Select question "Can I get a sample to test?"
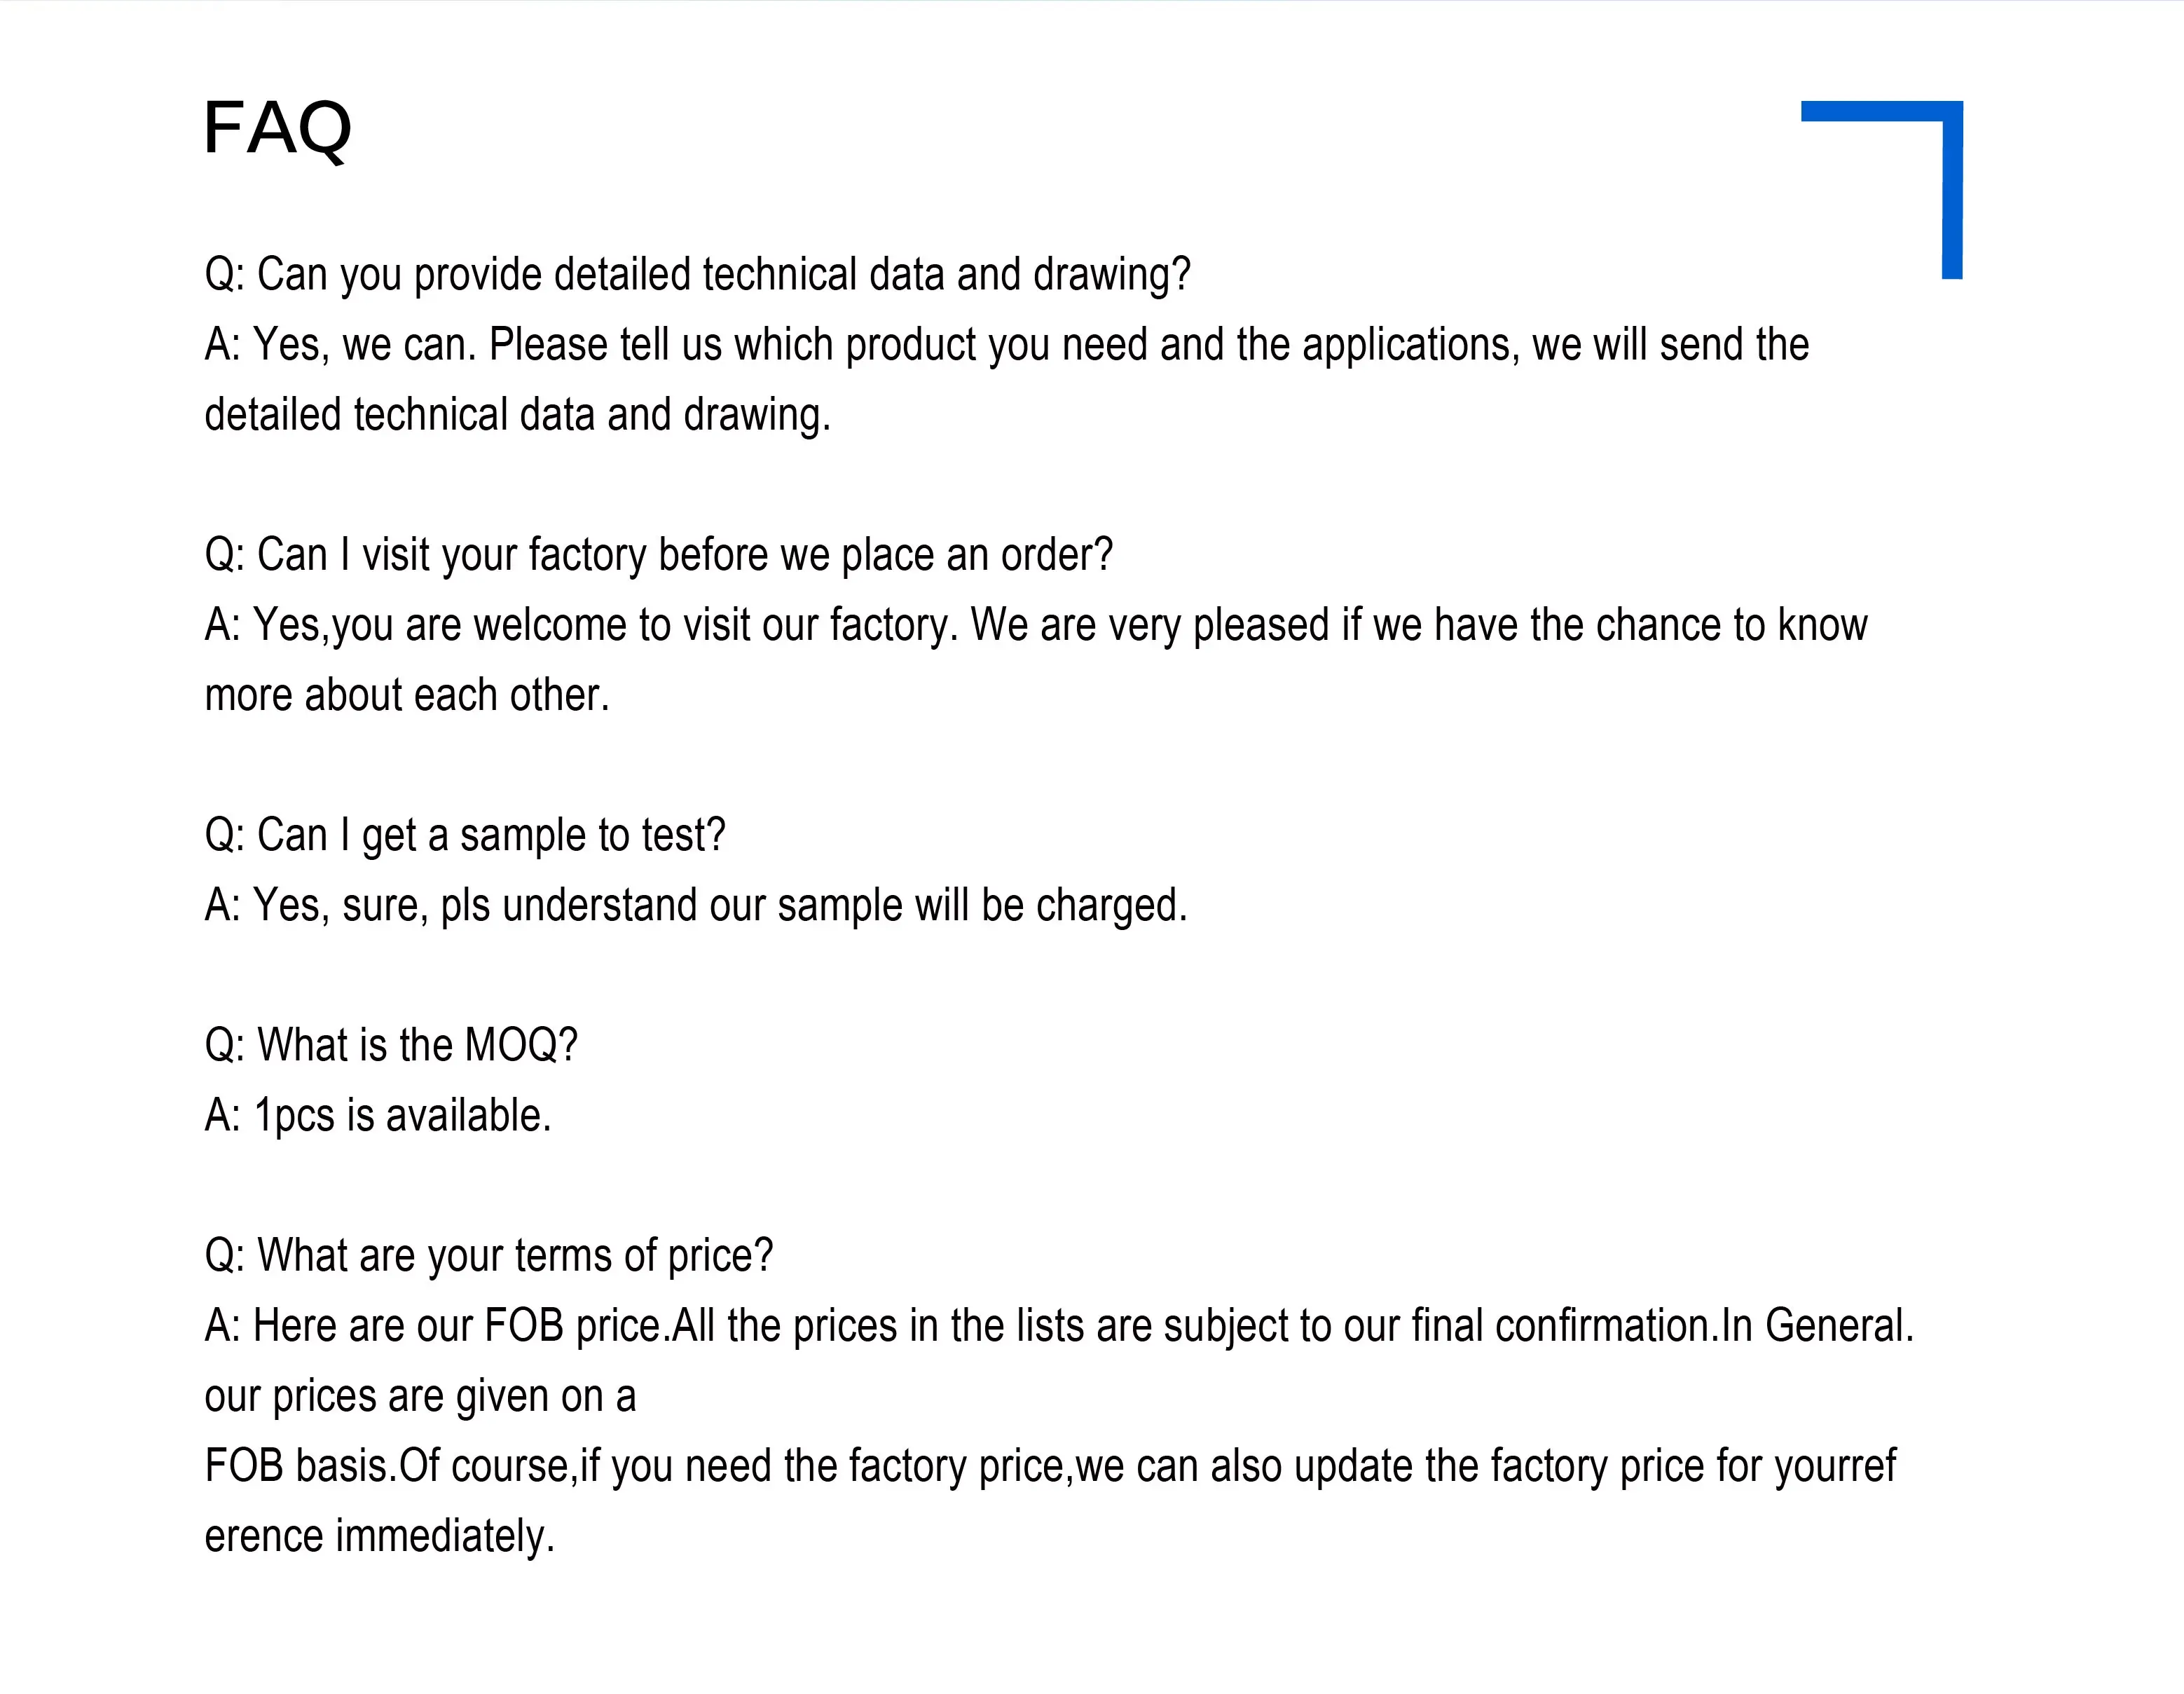The height and width of the screenshot is (1694, 2184). [x=464, y=835]
